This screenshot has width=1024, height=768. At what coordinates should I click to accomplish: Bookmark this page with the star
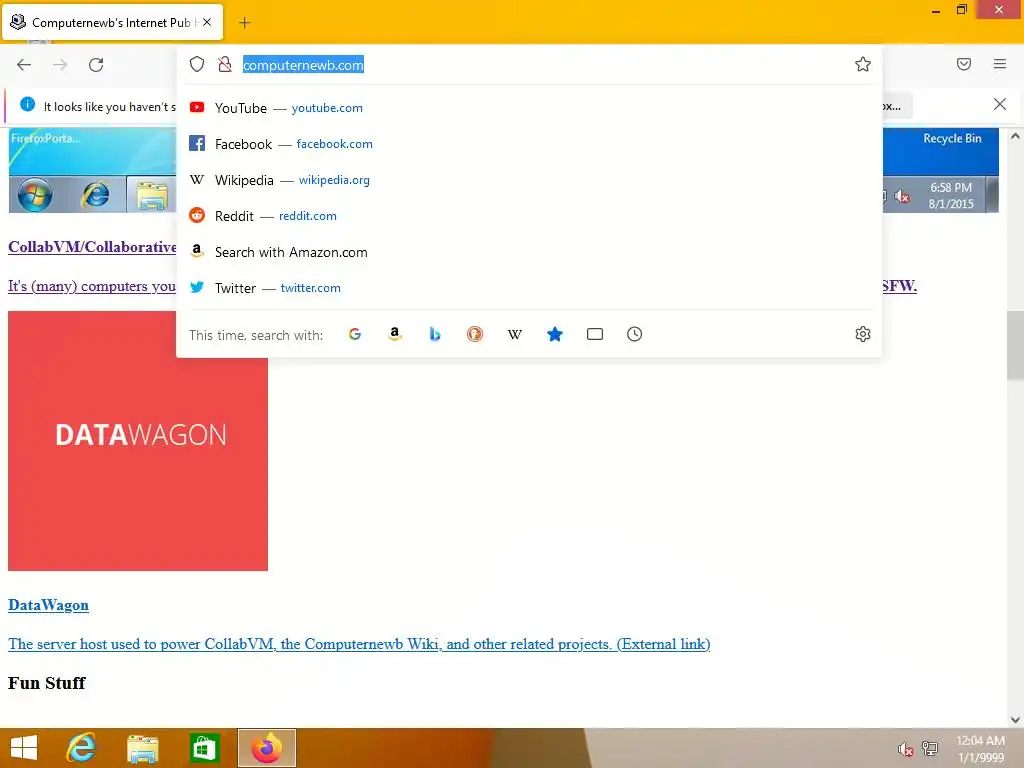863,64
